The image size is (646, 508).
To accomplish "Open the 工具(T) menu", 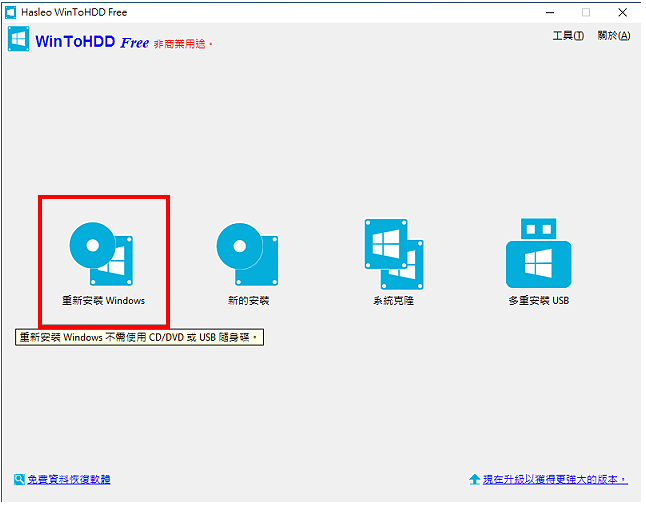I will pyautogui.click(x=568, y=36).
